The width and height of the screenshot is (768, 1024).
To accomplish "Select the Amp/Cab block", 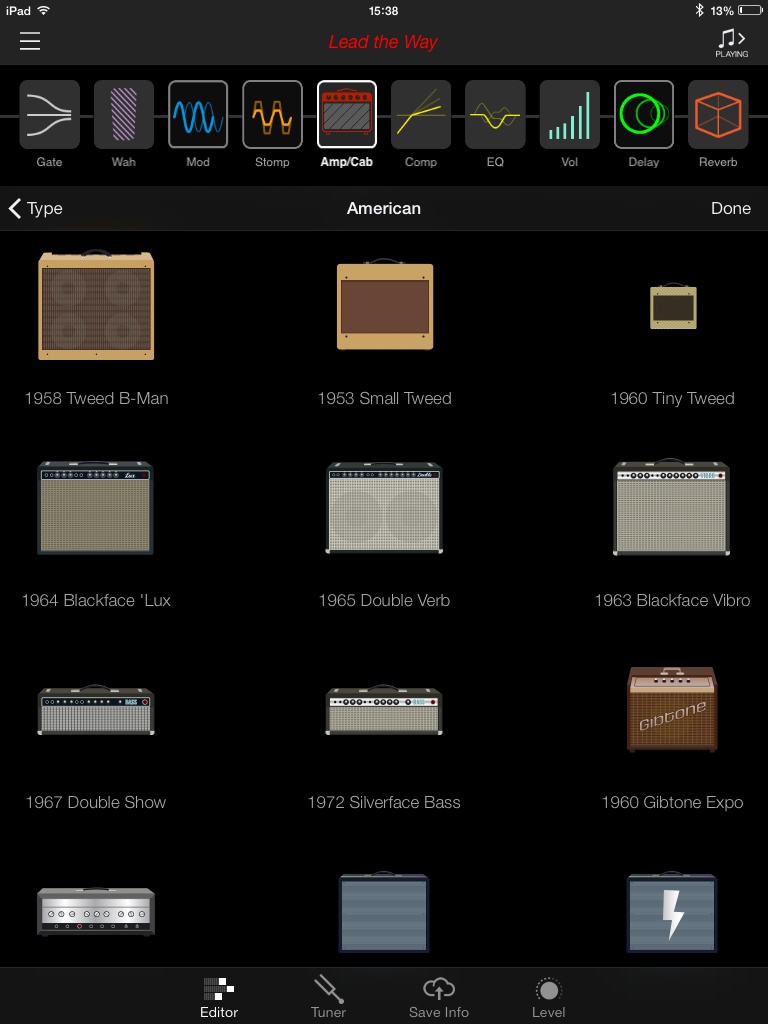I will [x=347, y=115].
